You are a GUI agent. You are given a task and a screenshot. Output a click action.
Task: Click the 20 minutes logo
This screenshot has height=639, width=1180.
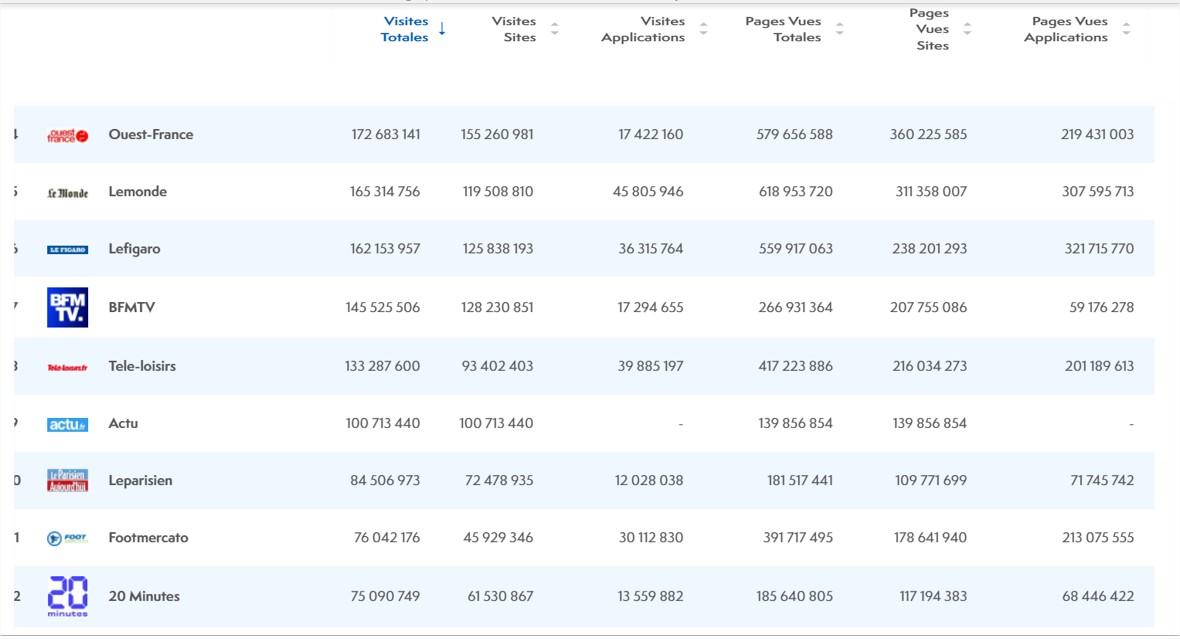pyautogui.click(x=68, y=596)
